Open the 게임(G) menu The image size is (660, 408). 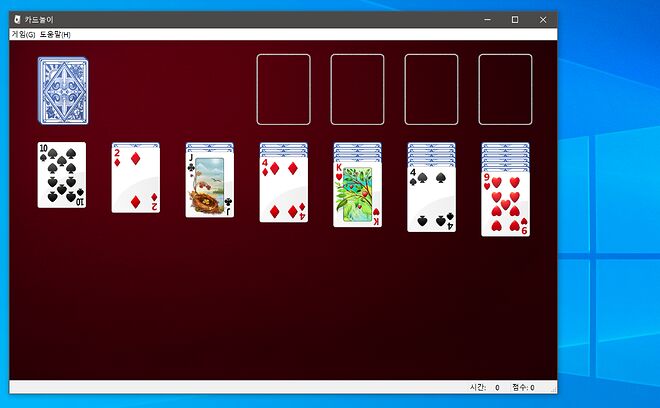pyautogui.click(x=23, y=35)
